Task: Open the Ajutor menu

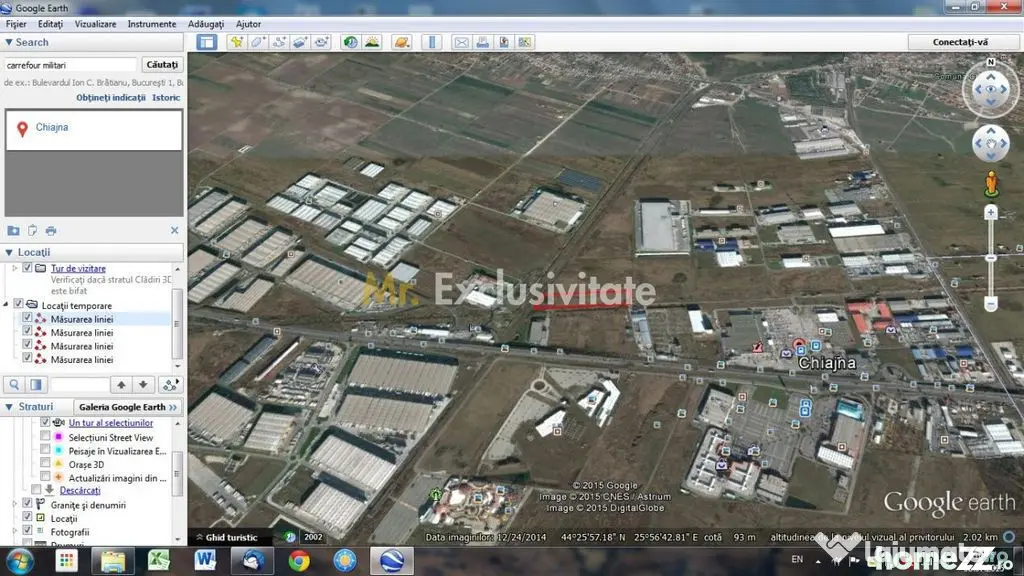Action: (248, 24)
